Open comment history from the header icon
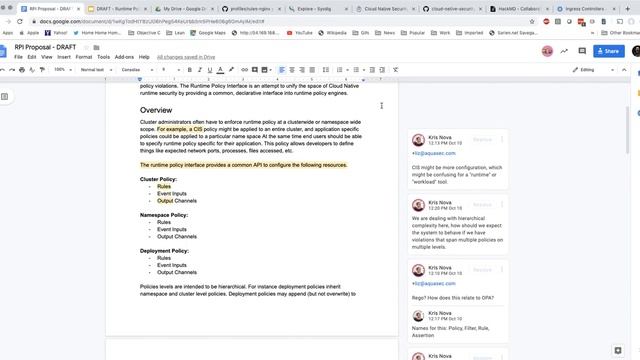The width and height of the screenshot is (640, 360). click(x=582, y=51)
